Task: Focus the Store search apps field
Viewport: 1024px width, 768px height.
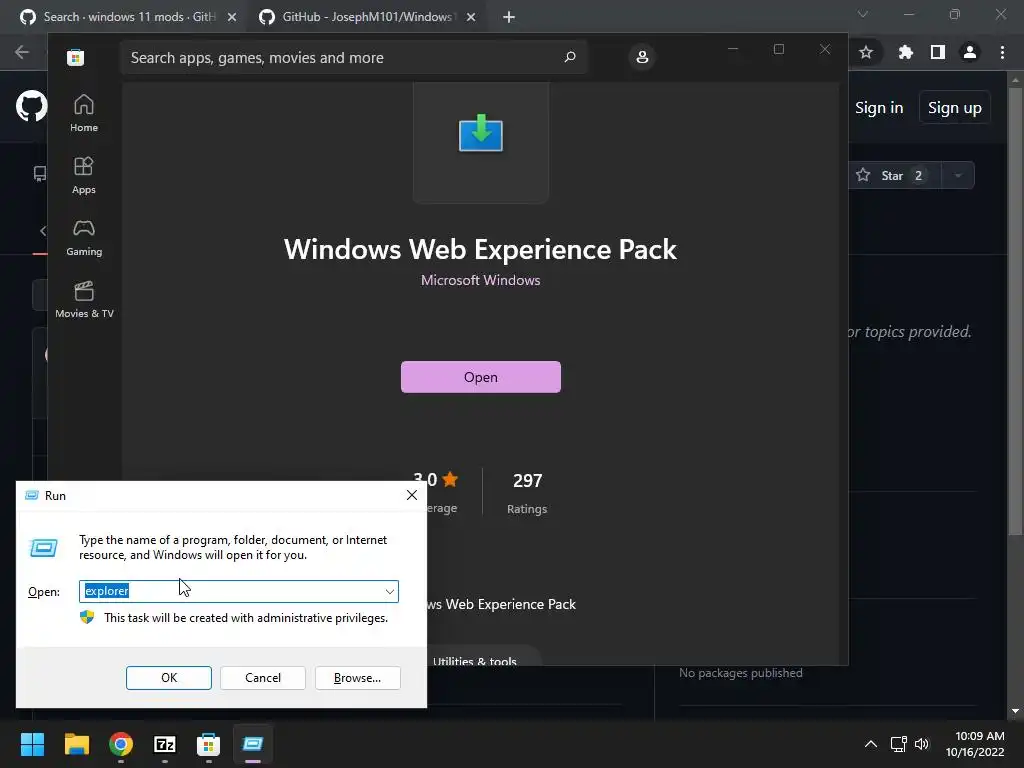Action: click(353, 57)
